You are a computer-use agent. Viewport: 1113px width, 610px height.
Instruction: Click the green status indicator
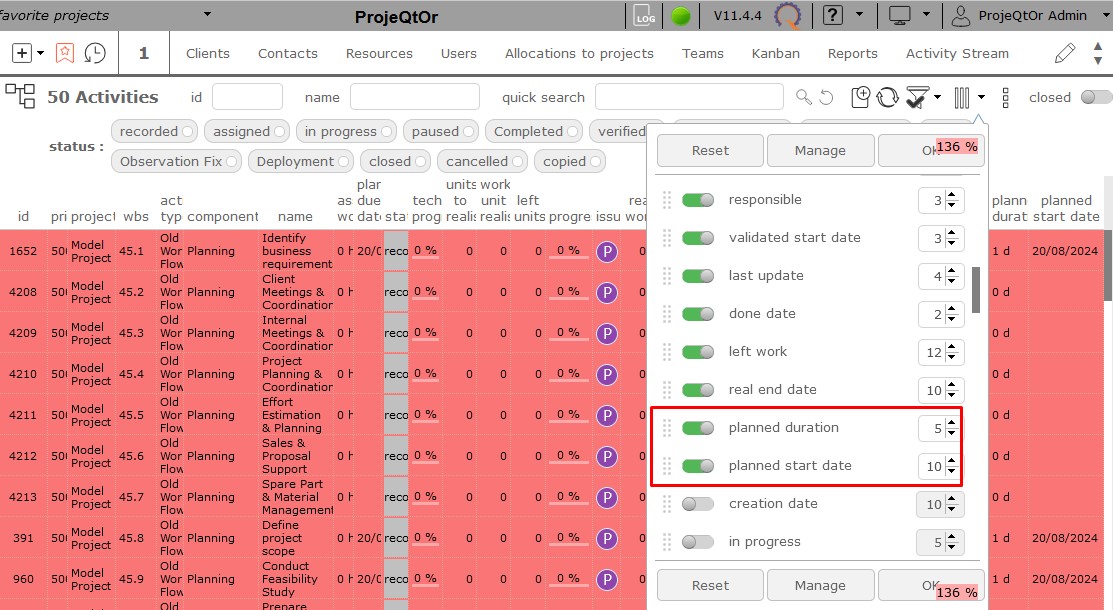(681, 16)
